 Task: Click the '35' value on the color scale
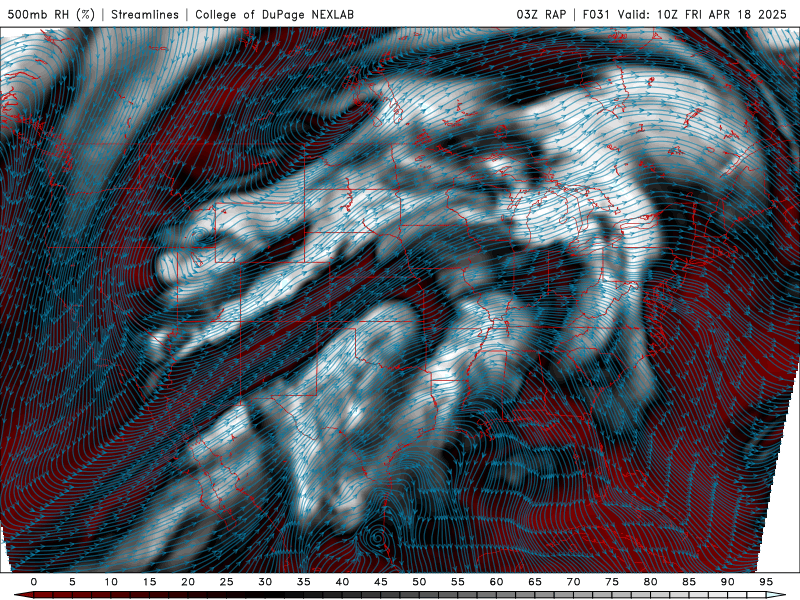[x=304, y=582]
